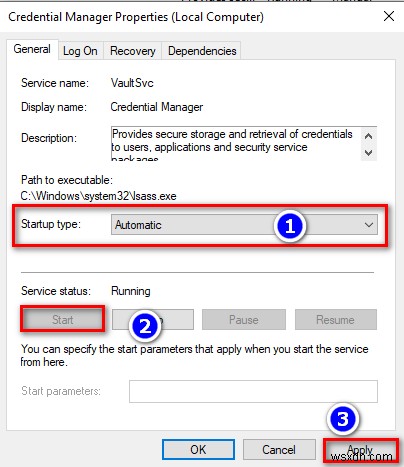This screenshot has width=404, height=467.
Task: Switch to the Dependencies tab
Action: (x=202, y=51)
